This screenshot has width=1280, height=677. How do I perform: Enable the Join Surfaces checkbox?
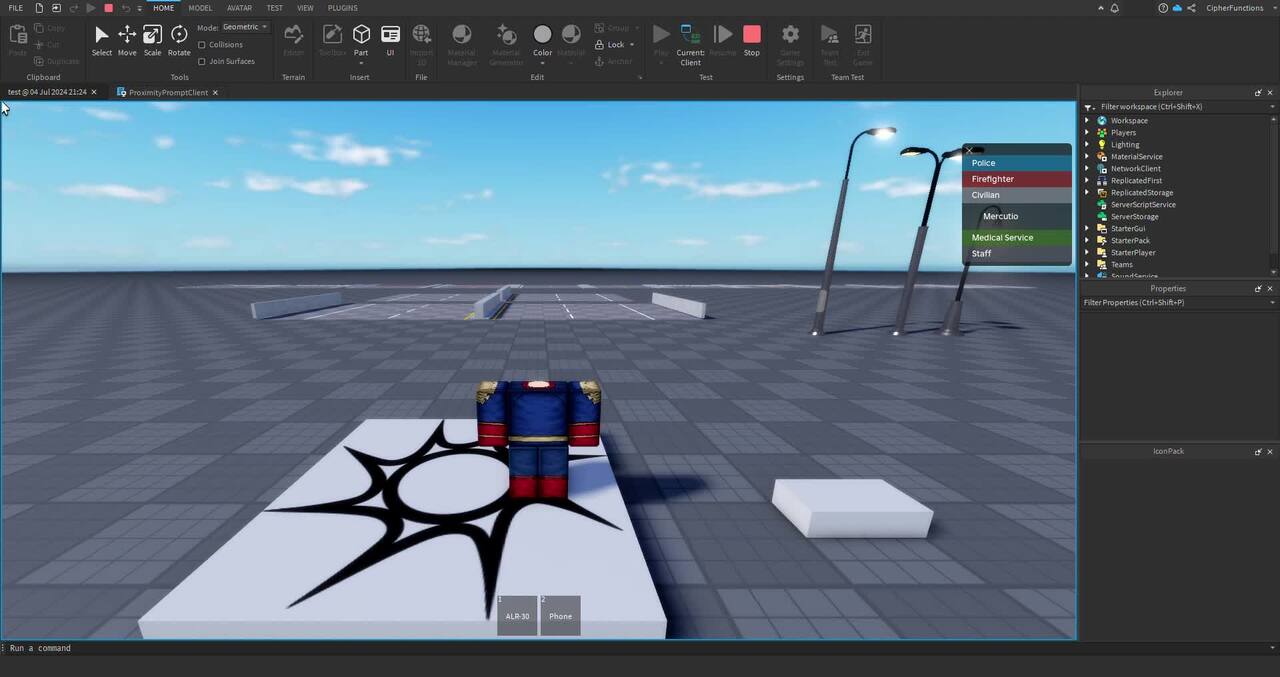pyautogui.click(x=202, y=61)
